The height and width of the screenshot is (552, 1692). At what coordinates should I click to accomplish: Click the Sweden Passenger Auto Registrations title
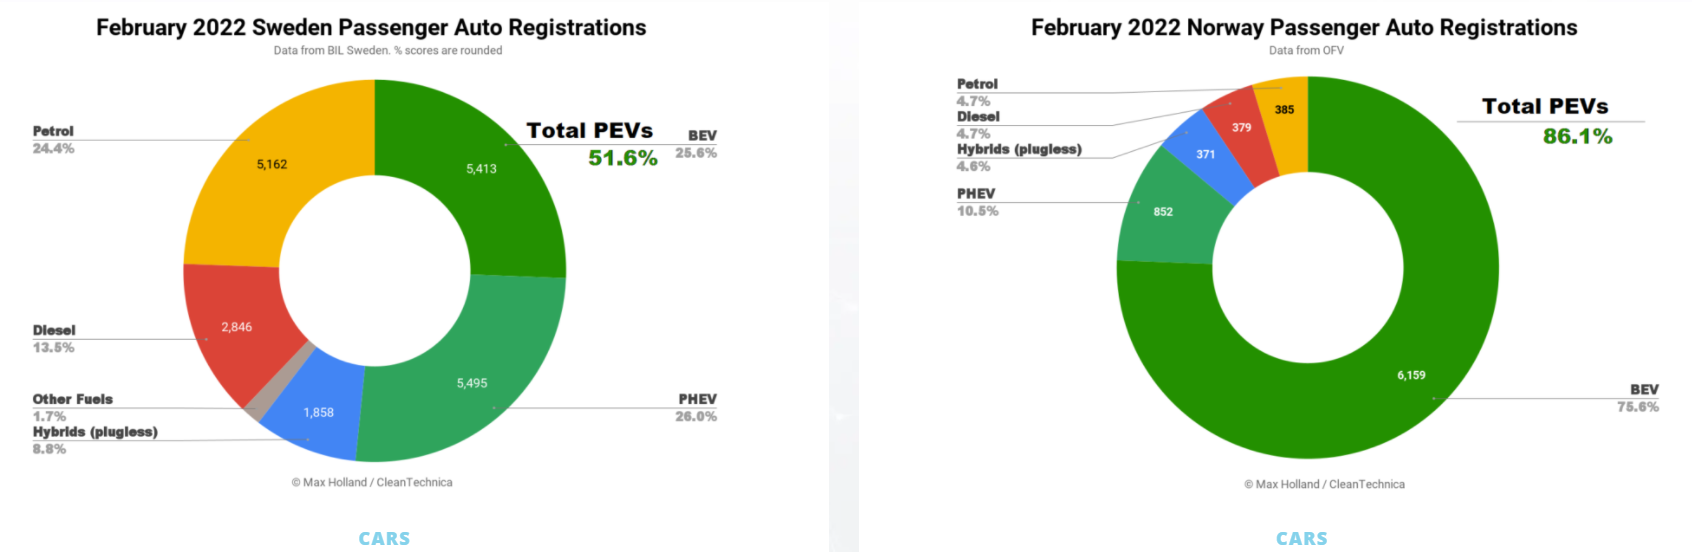tap(371, 28)
